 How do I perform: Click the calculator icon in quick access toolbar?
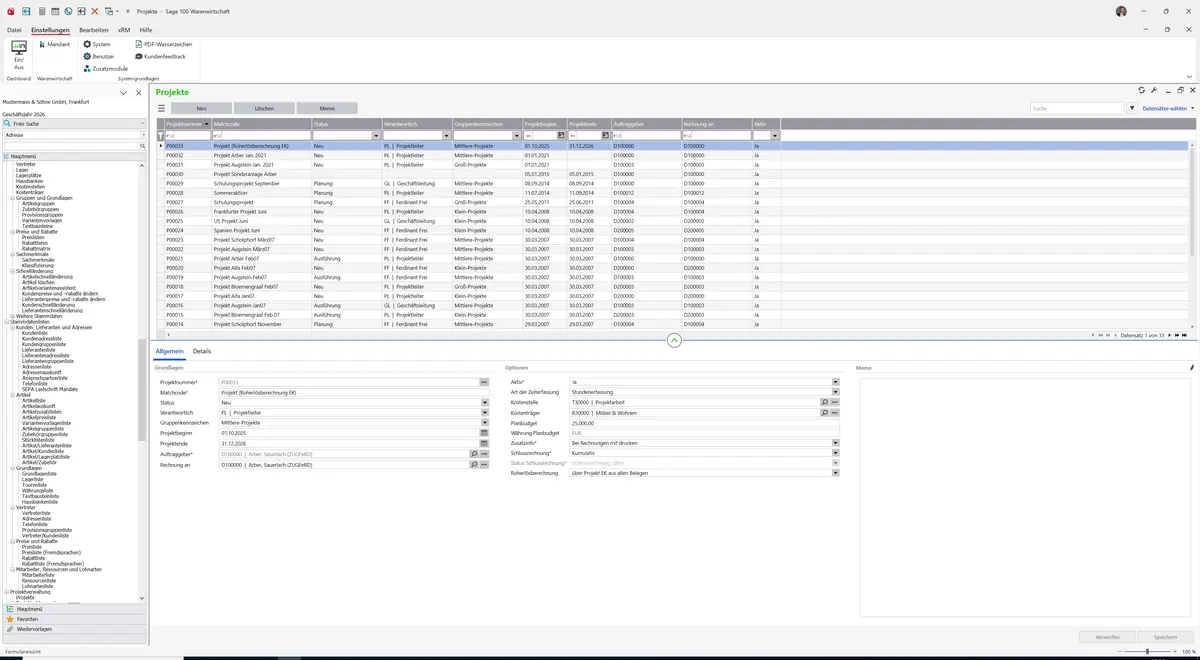pos(41,11)
